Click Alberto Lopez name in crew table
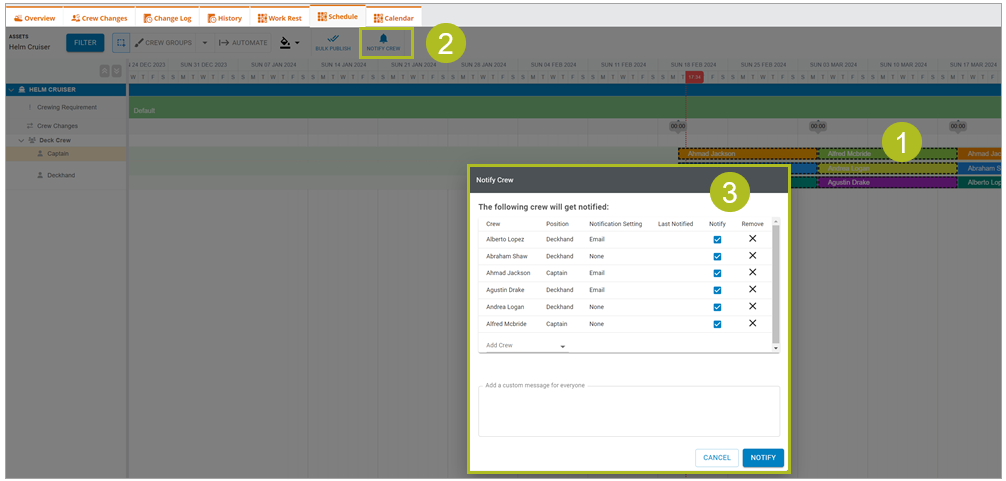The height and width of the screenshot is (481, 1006). tap(505, 239)
